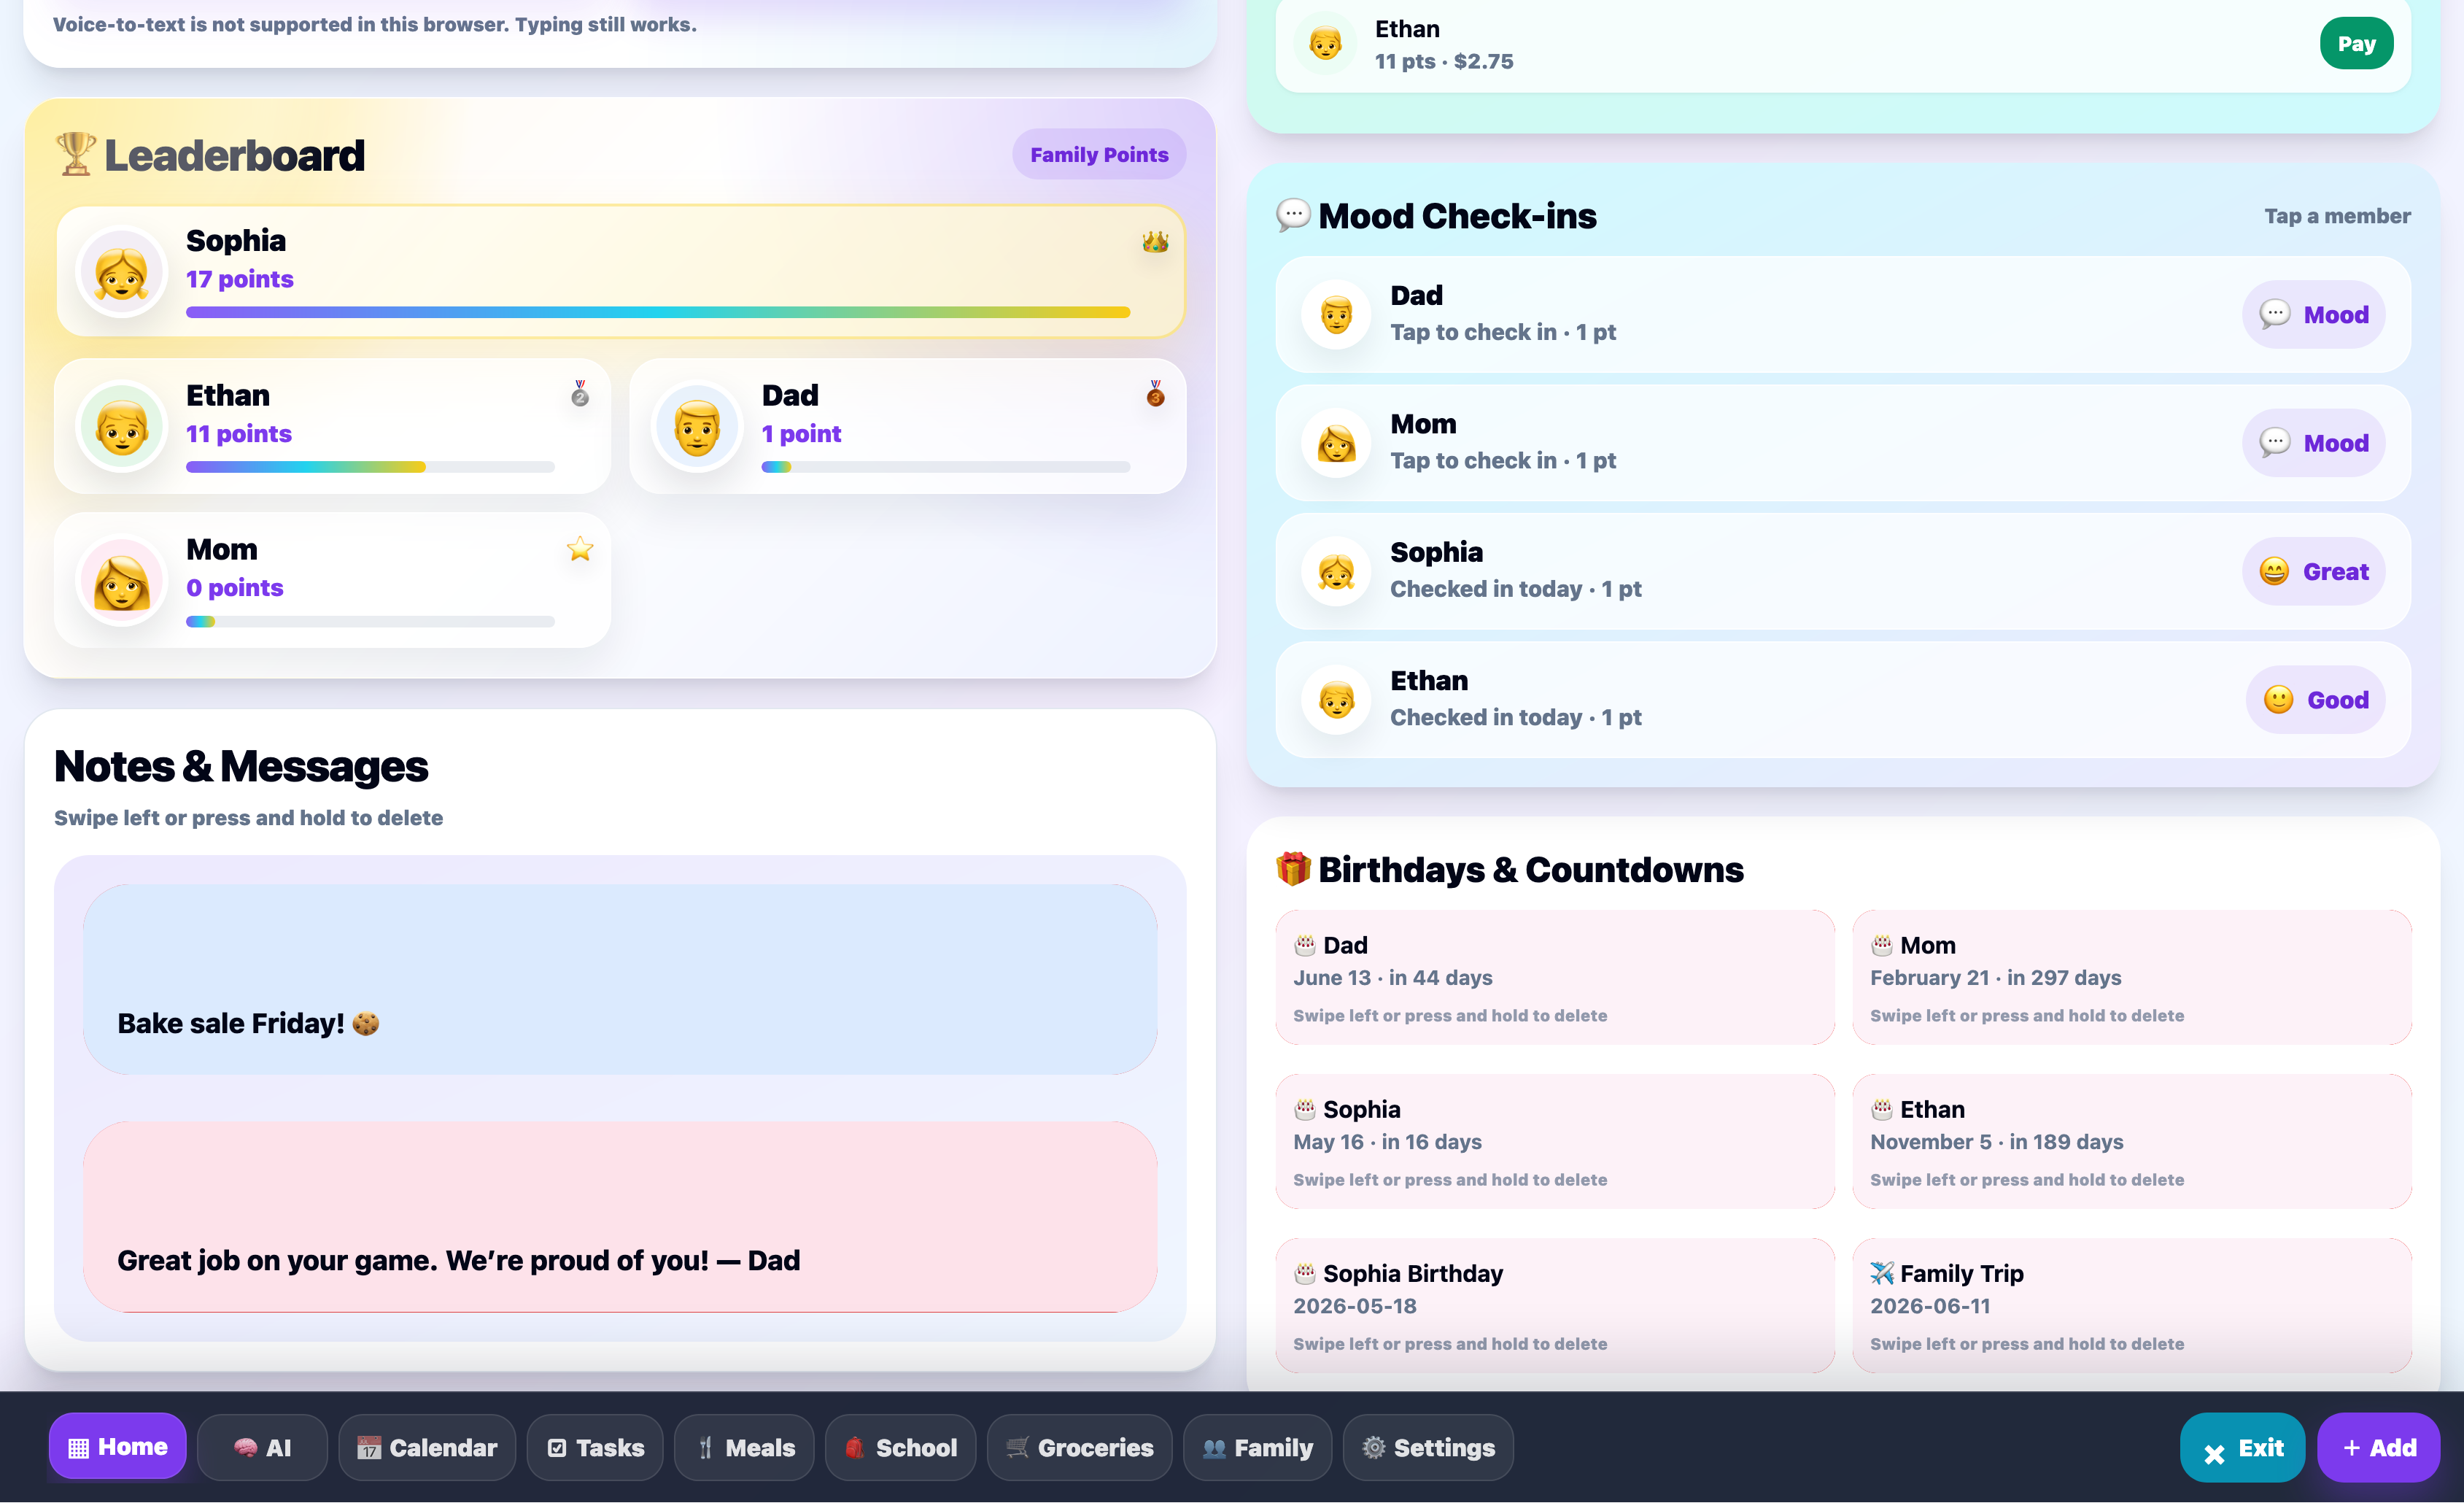Screen dimensions: 2464x1503
Task: Select Dad's June 13 birthday card
Action: [1555, 977]
